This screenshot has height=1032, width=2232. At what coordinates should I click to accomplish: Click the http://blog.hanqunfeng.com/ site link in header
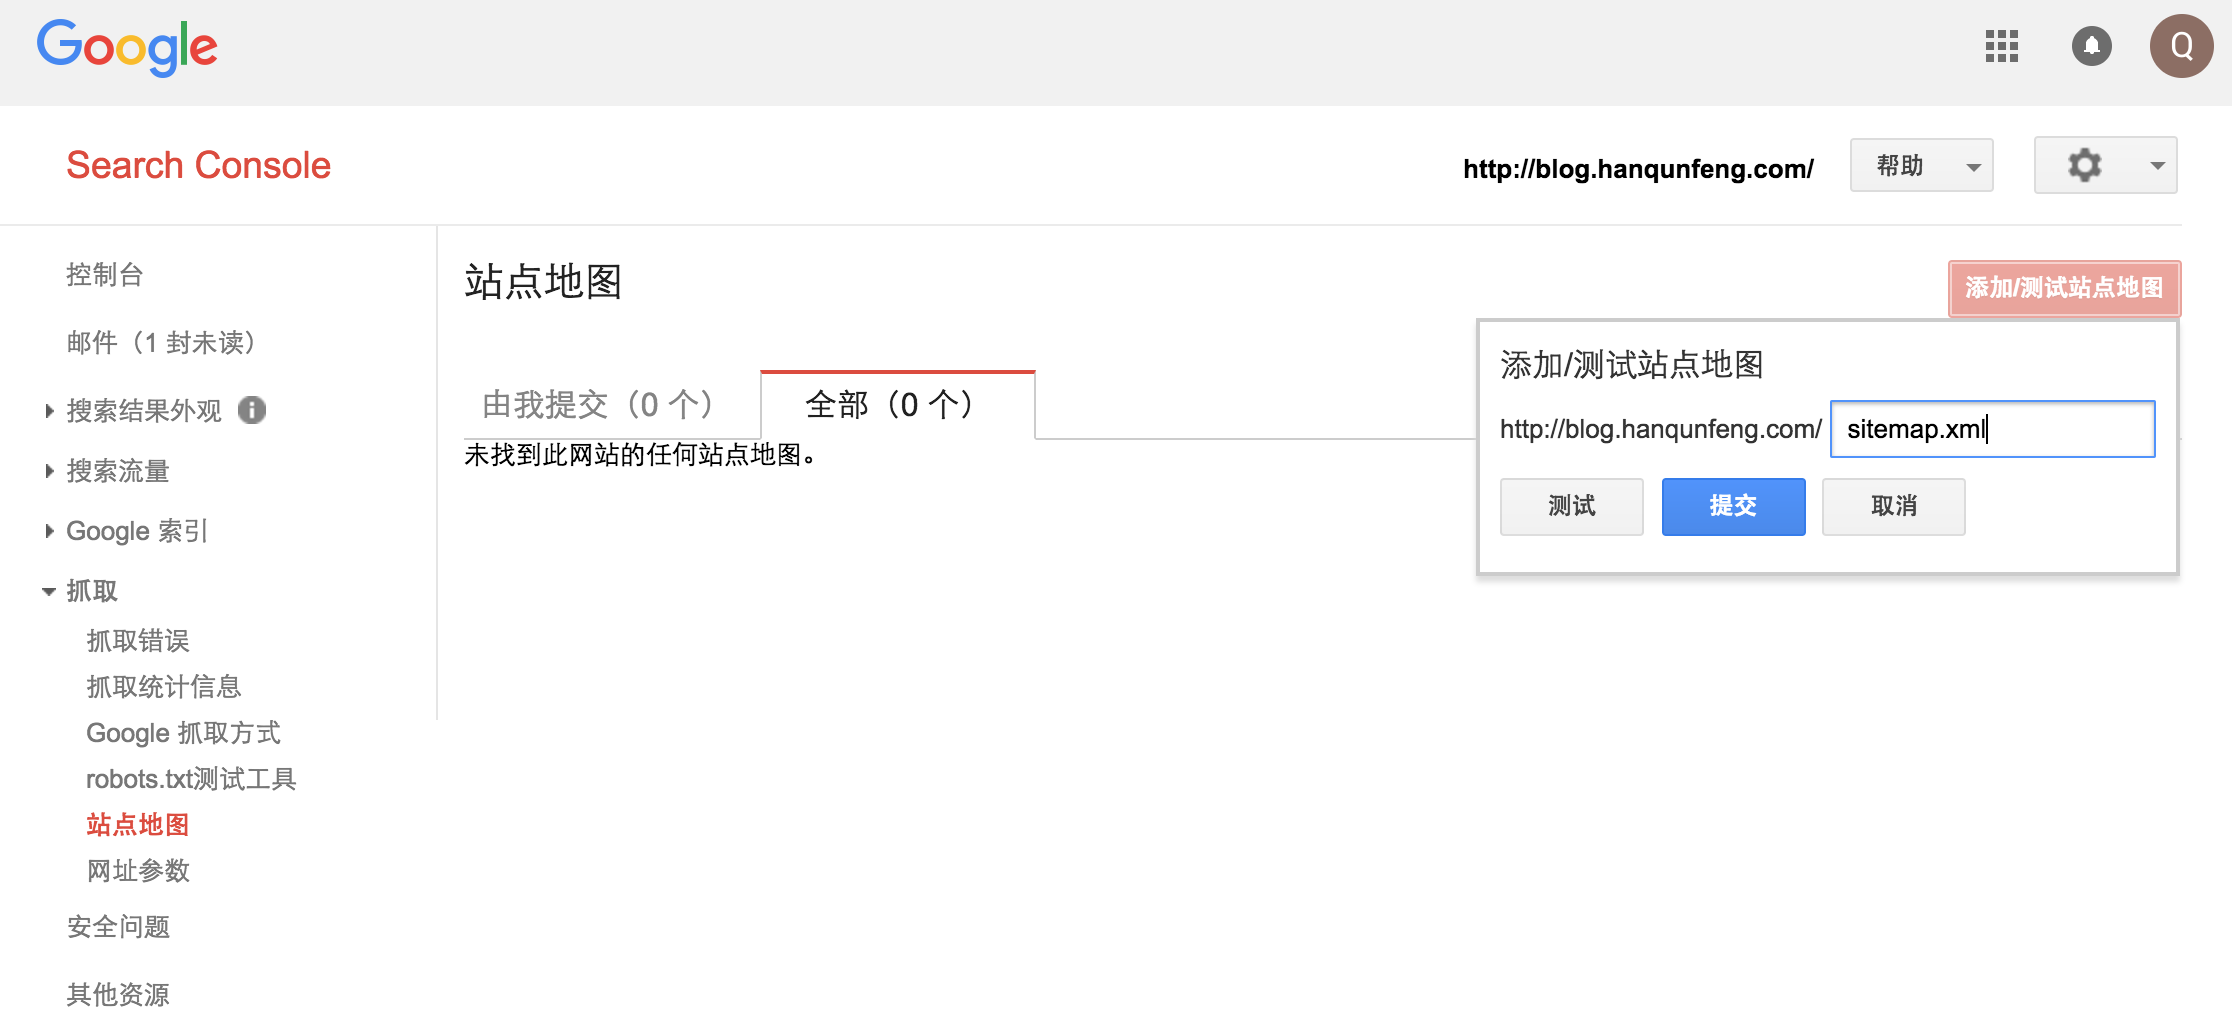pos(1638,168)
